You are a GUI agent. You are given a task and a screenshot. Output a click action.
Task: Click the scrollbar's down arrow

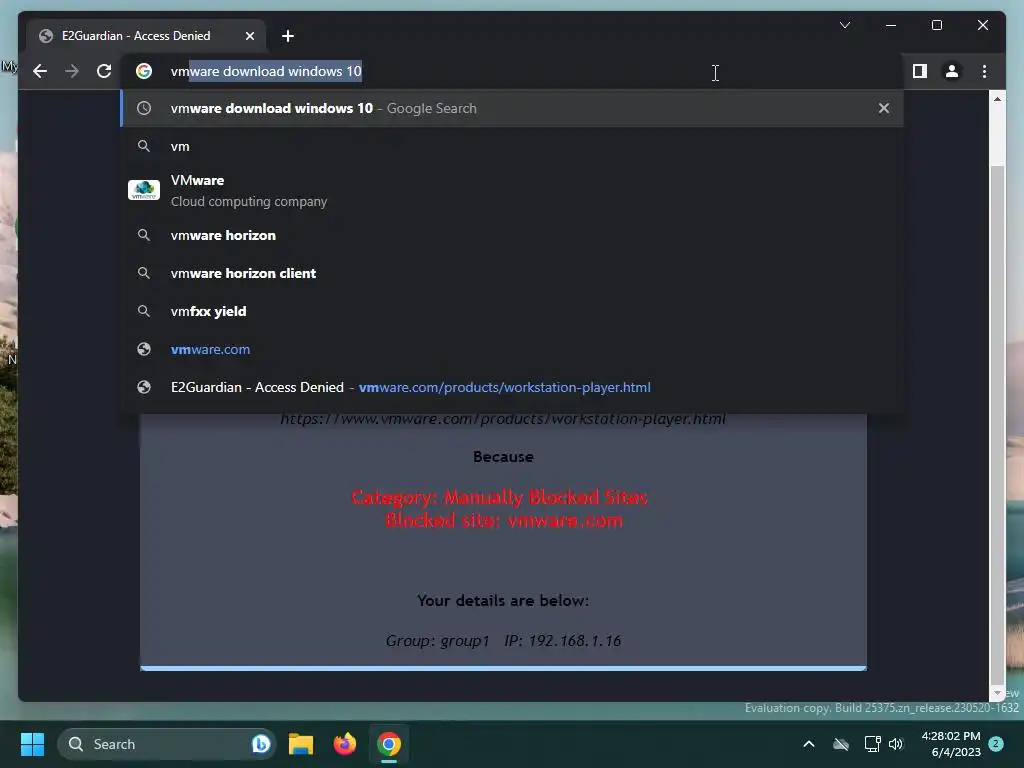pyautogui.click(x=997, y=692)
